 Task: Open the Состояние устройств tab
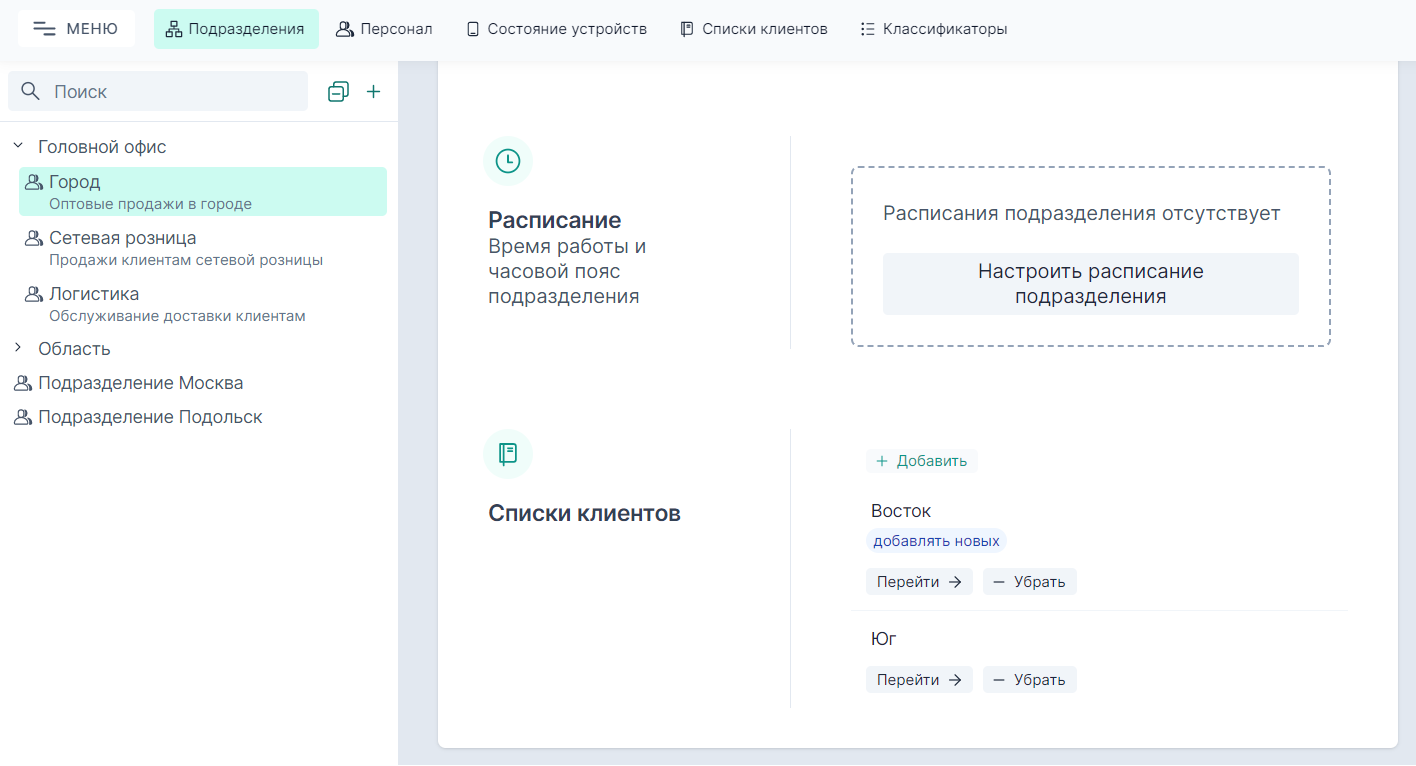tap(556, 28)
